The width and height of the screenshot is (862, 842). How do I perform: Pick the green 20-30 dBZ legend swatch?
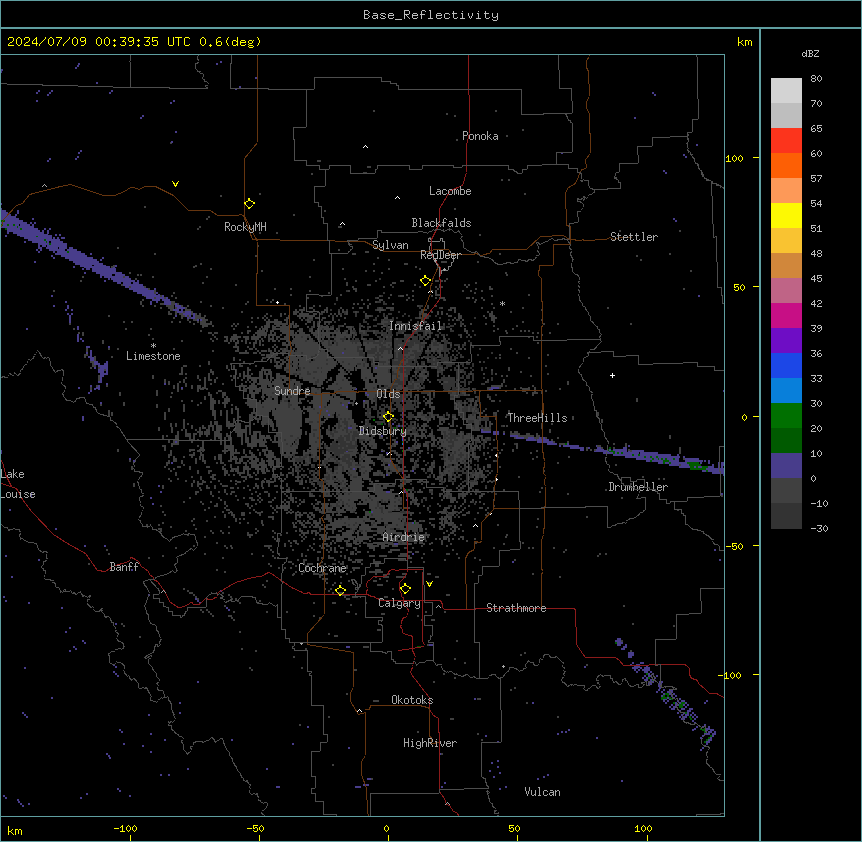(x=786, y=416)
